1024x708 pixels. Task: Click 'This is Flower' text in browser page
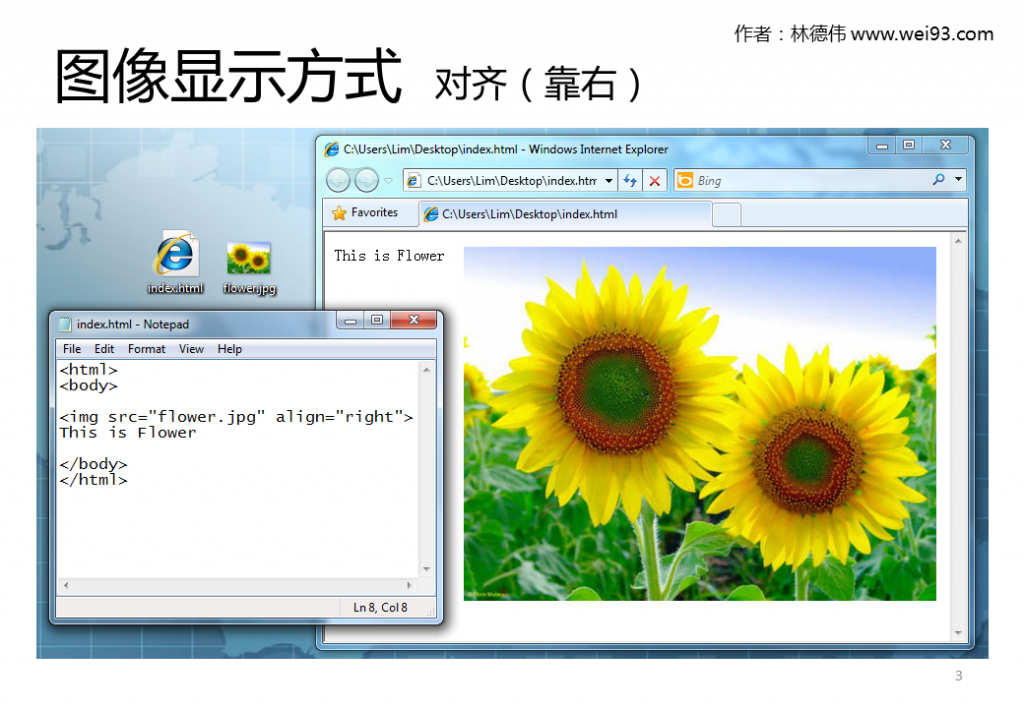point(389,255)
